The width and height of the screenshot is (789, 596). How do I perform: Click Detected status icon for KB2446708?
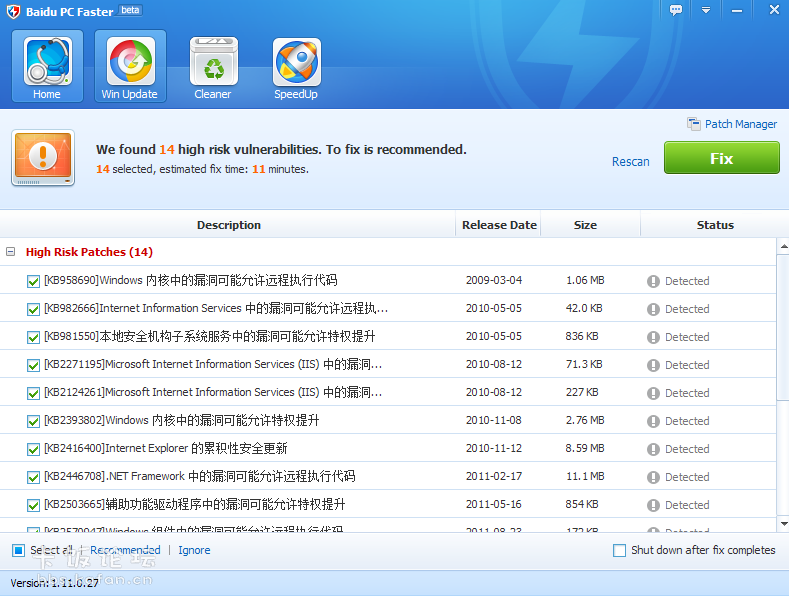click(653, 477)
